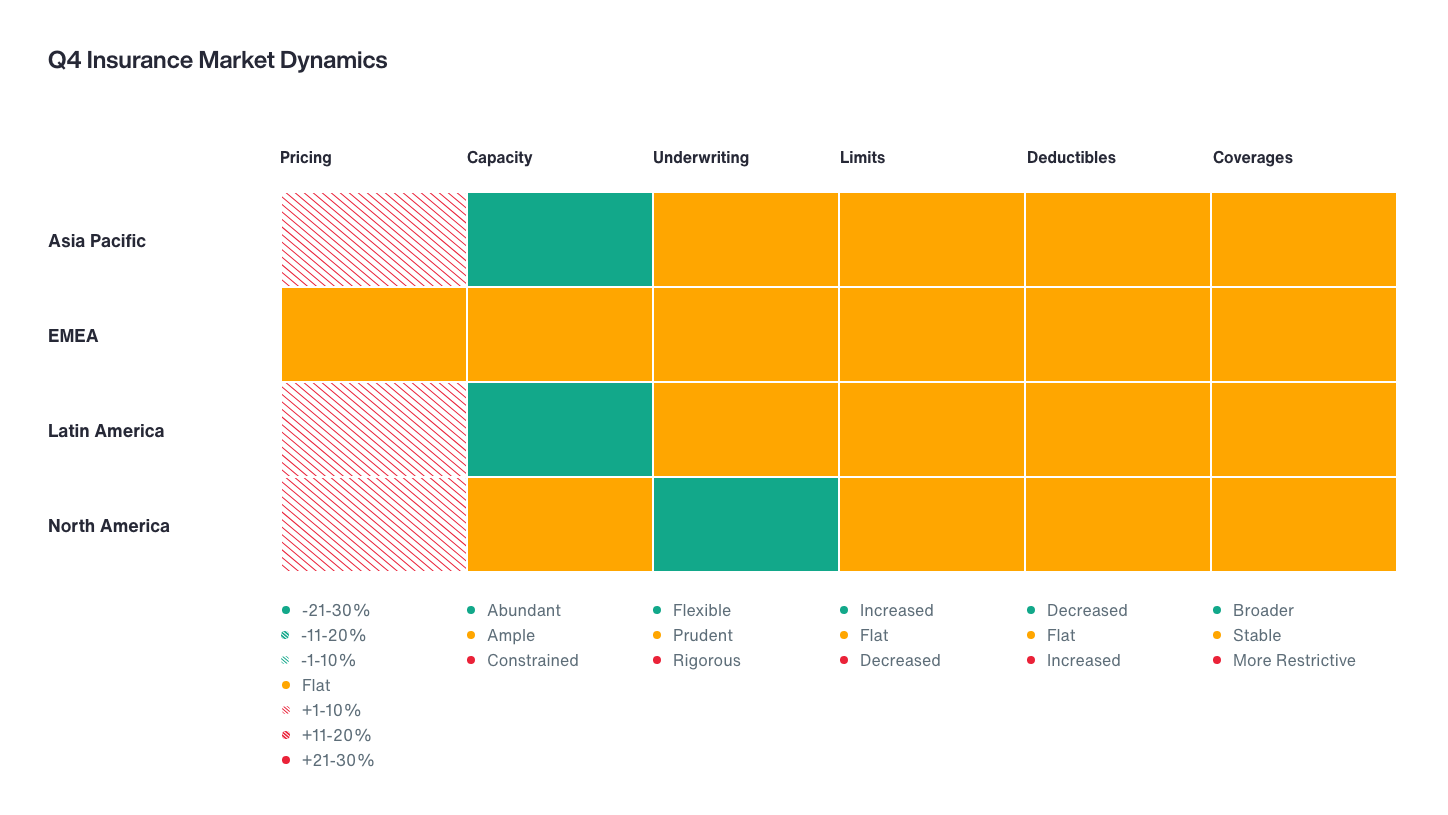Click the Deductibles column header
Viewport: 1448px width, 815px height.
[1071, 157]
